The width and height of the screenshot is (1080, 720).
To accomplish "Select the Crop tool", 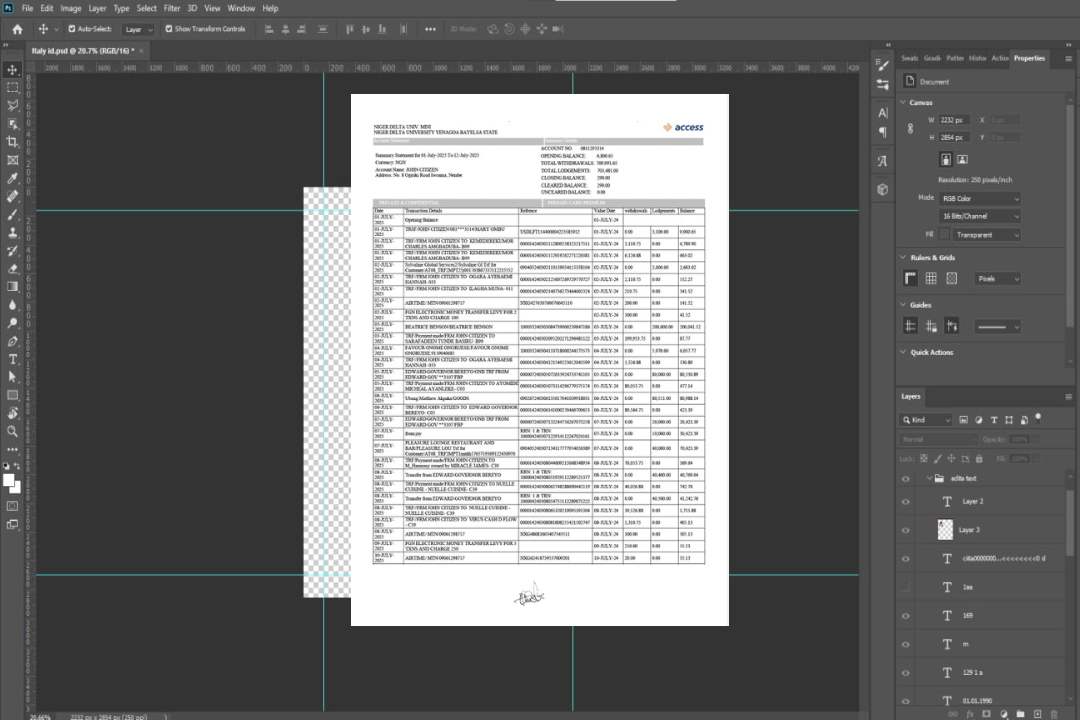I will click(12, 142).
